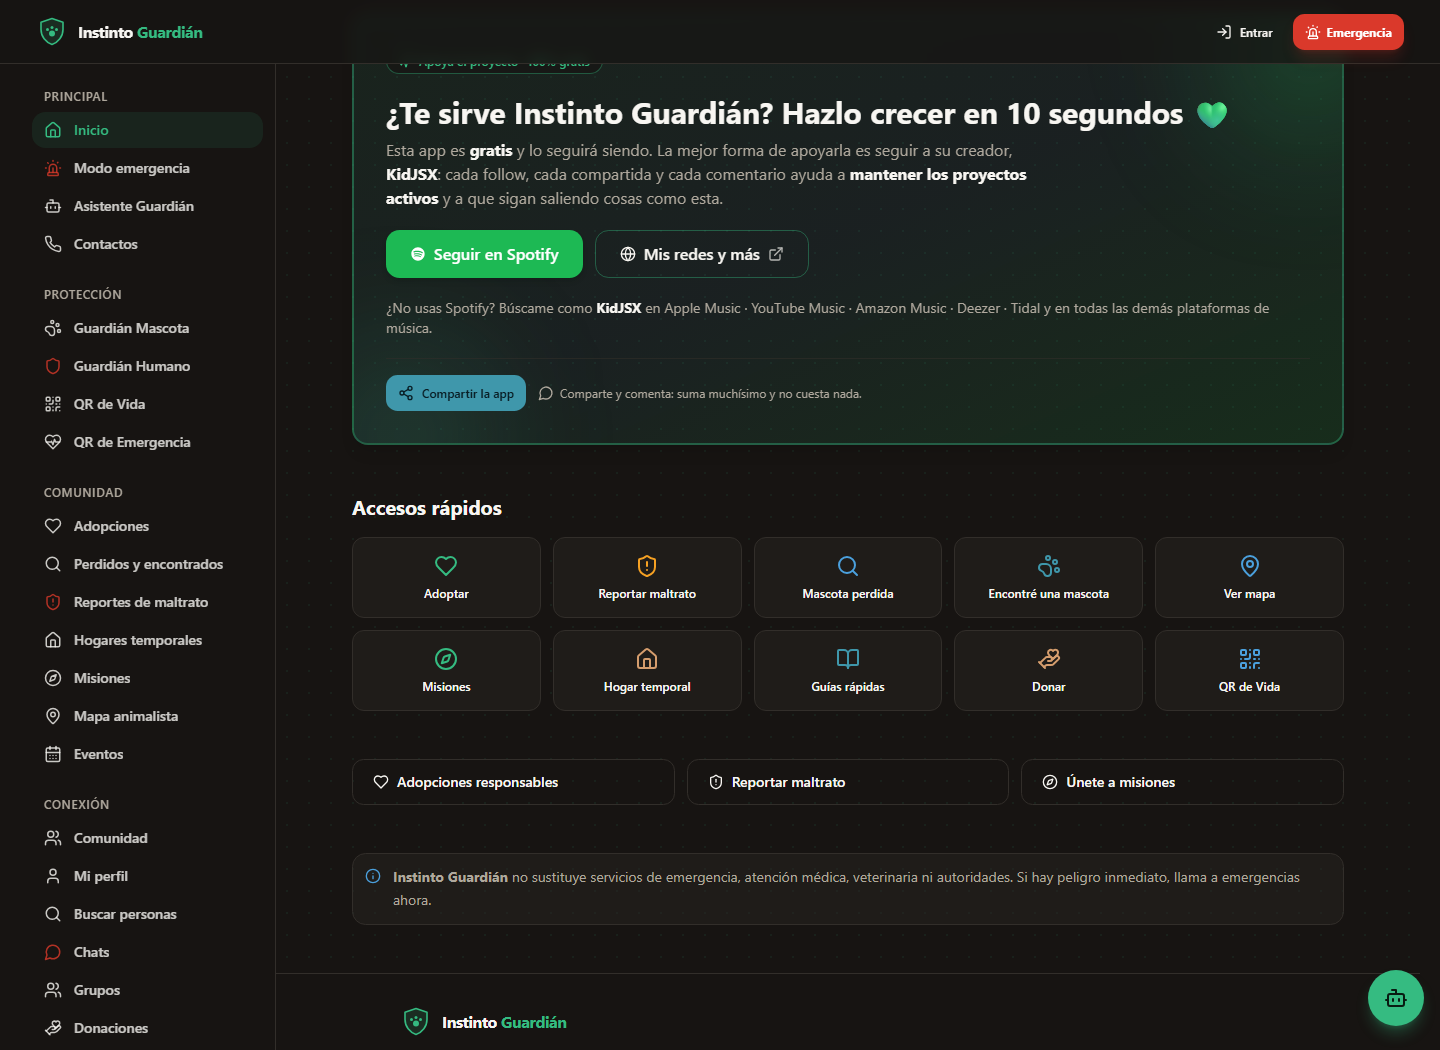Open the Mis redes y más link
Viewport: 1440px width, 1050px height.
click(702, 254)
